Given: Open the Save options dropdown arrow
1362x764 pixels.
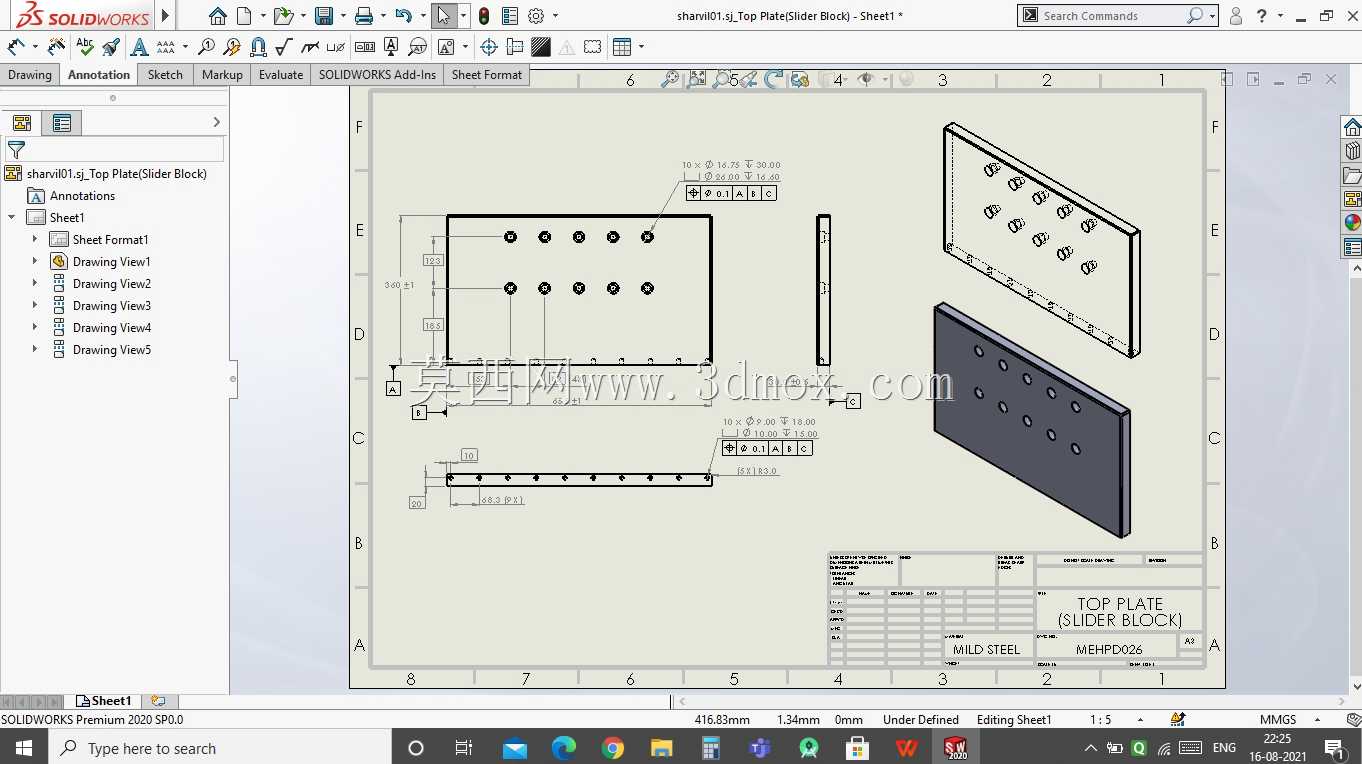Looking at the screenshot, I should tap(342, 16).
